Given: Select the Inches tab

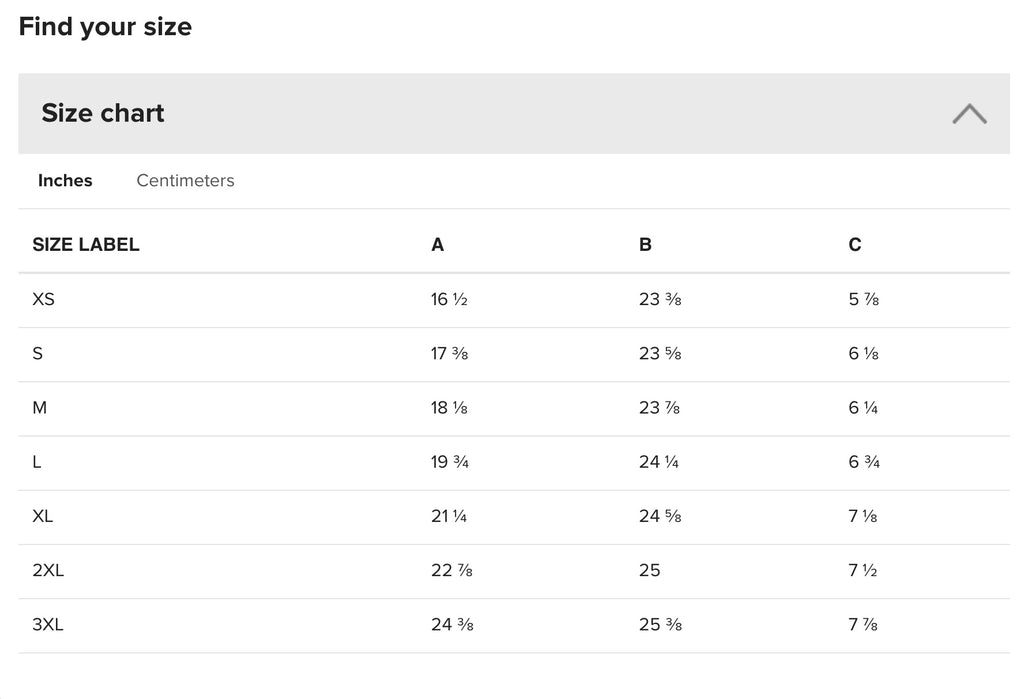Looking at the screenshot, I should point(65,180).
